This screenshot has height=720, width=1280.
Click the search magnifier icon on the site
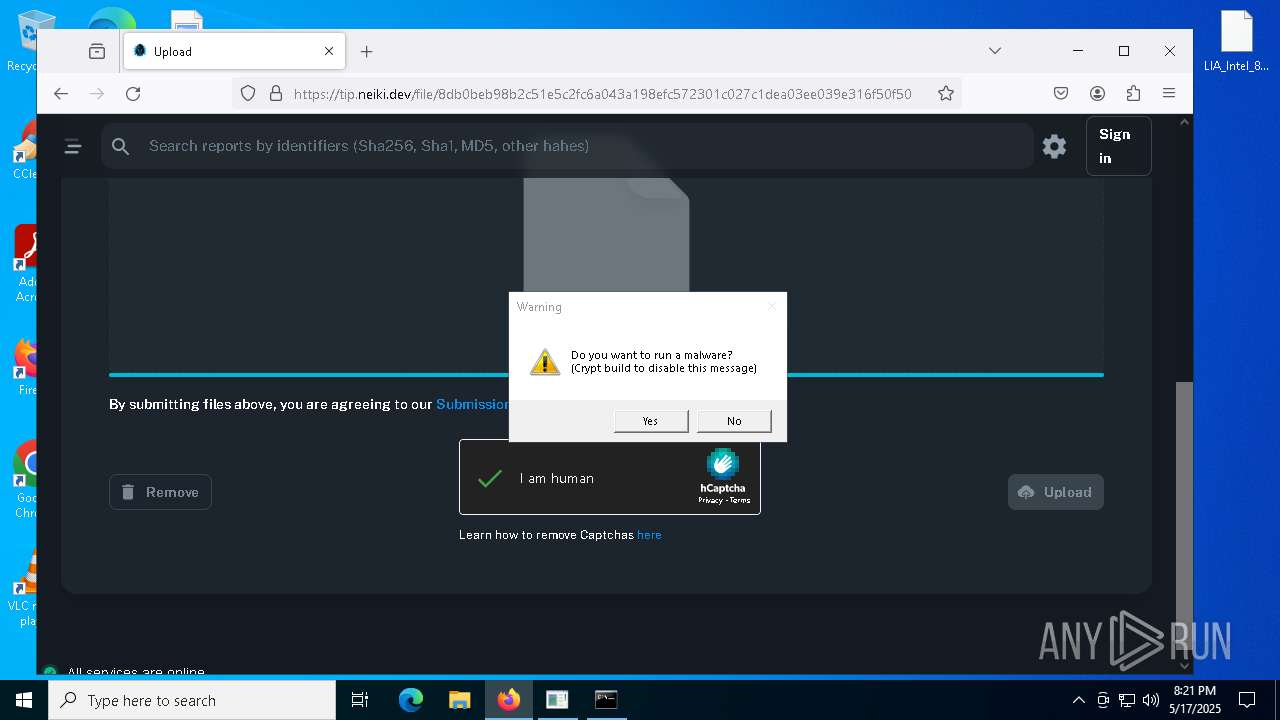(121, 147)
